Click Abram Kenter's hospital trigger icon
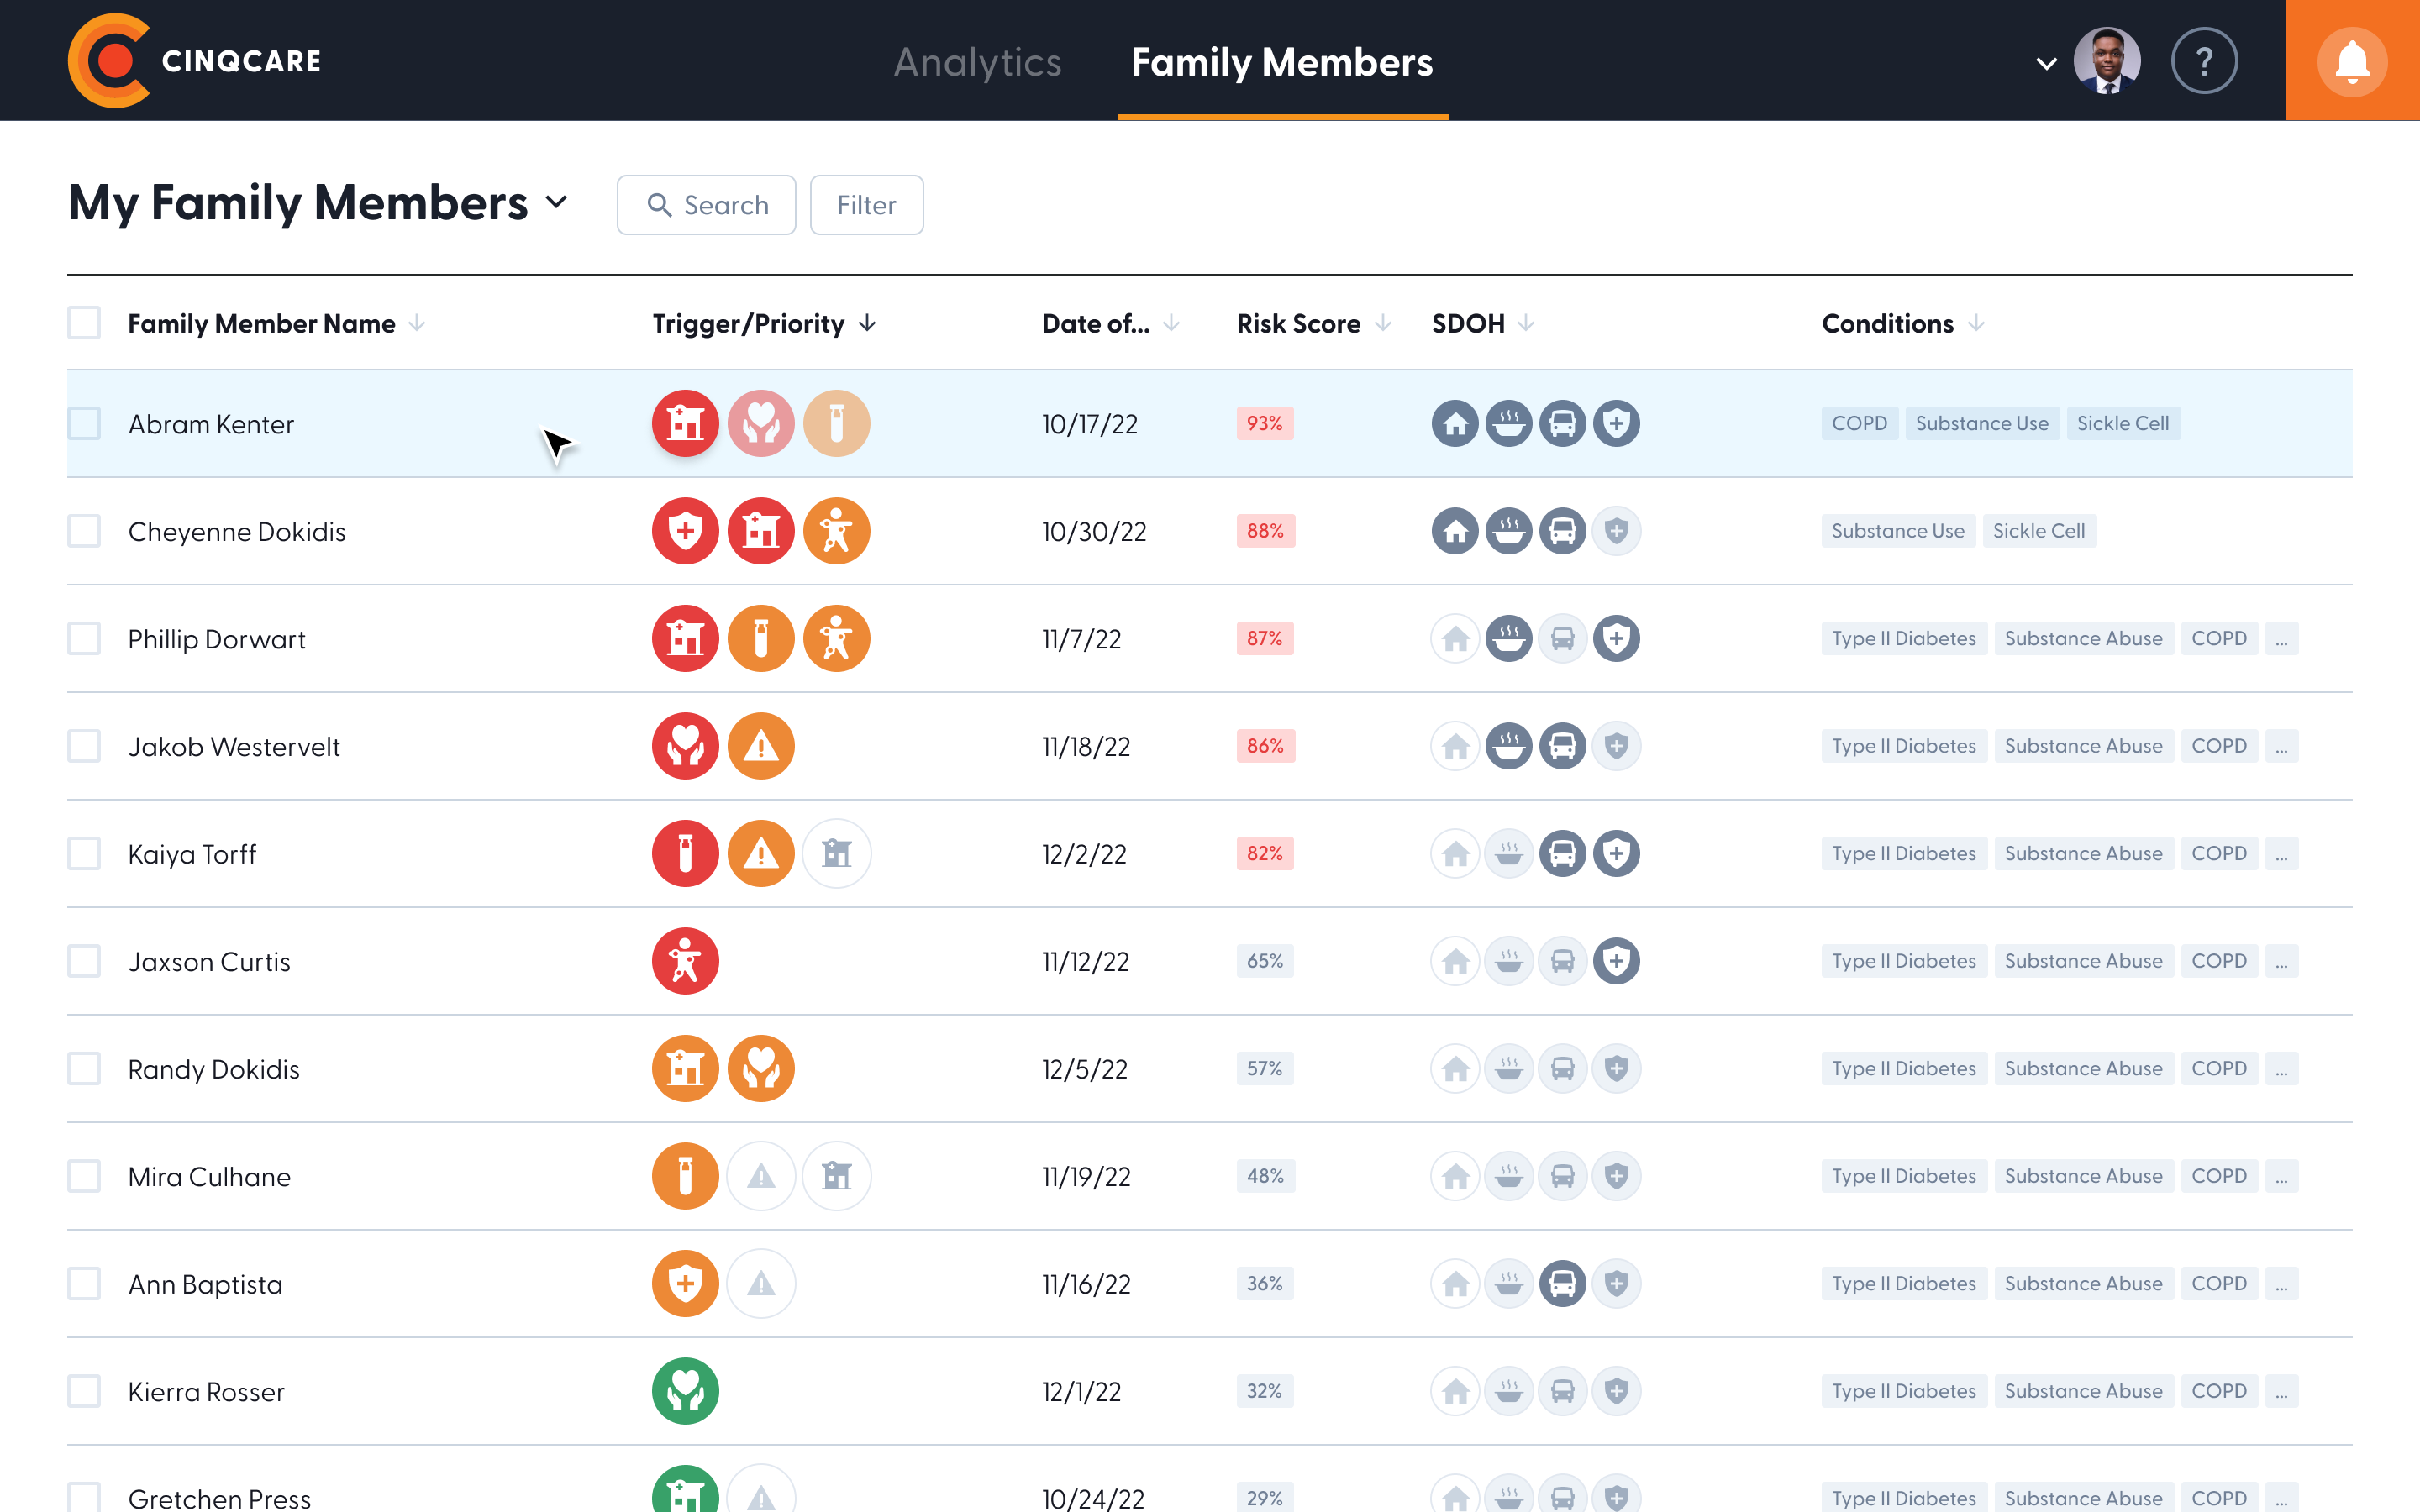Screen dimensions: 2420x1512 point(685,423)
